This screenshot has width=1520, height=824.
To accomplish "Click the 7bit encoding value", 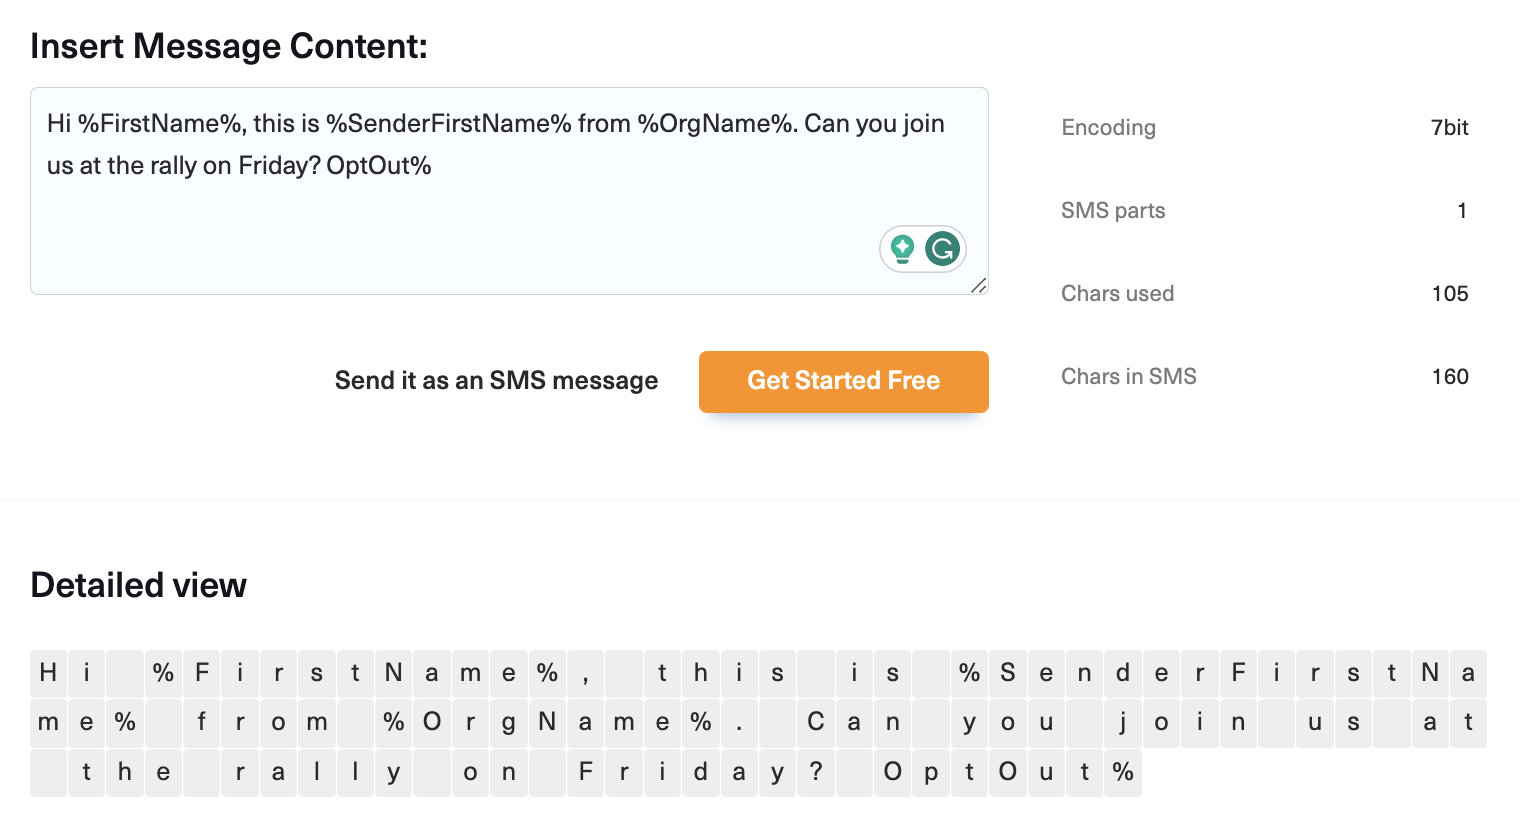I will [x=1449, y=127].
